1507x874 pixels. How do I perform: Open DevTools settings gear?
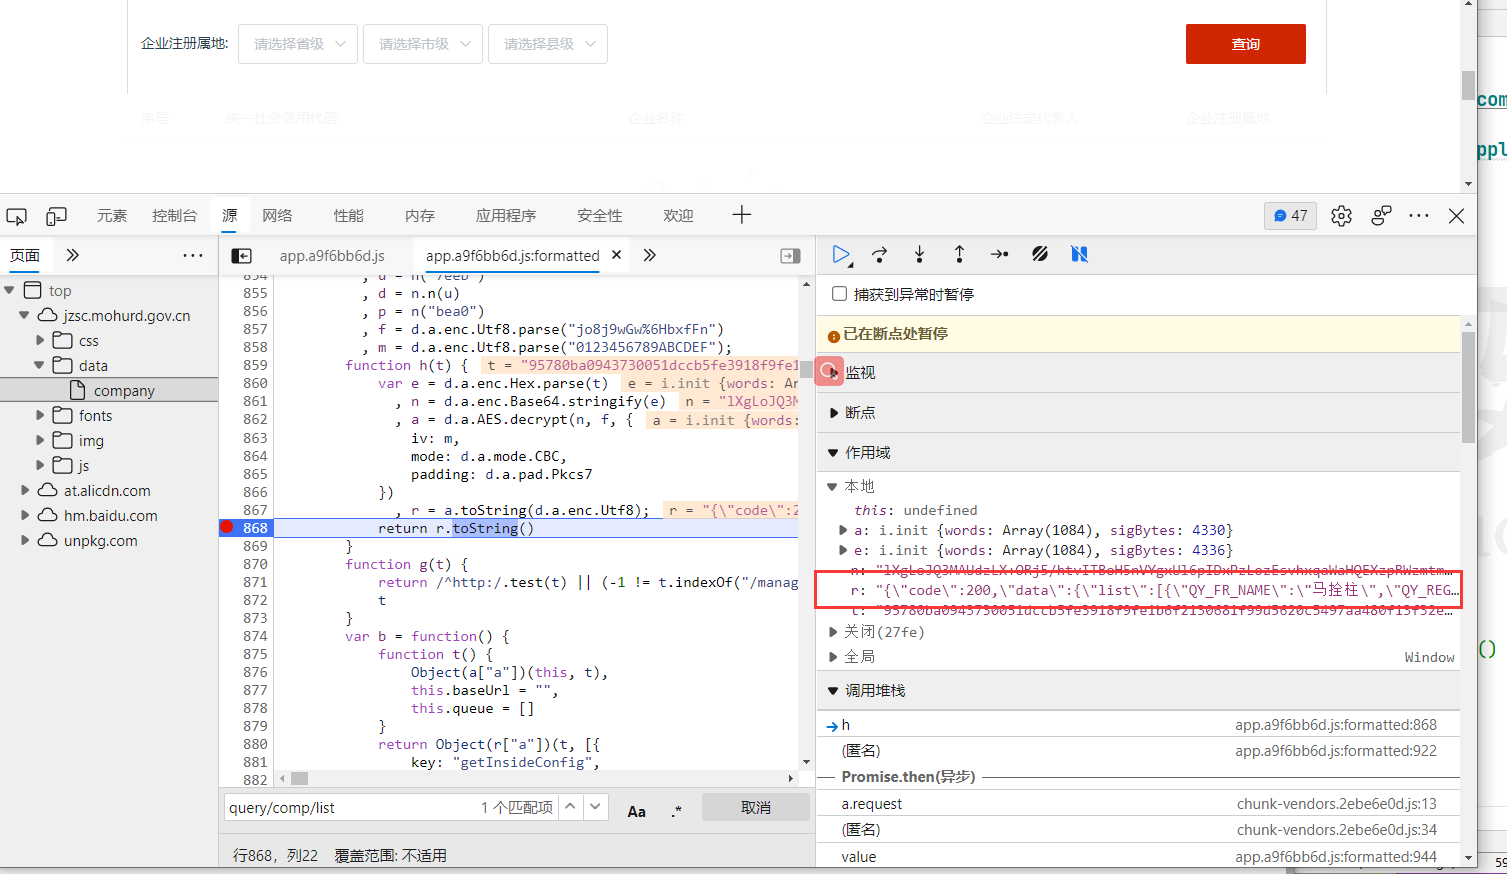1341,216
